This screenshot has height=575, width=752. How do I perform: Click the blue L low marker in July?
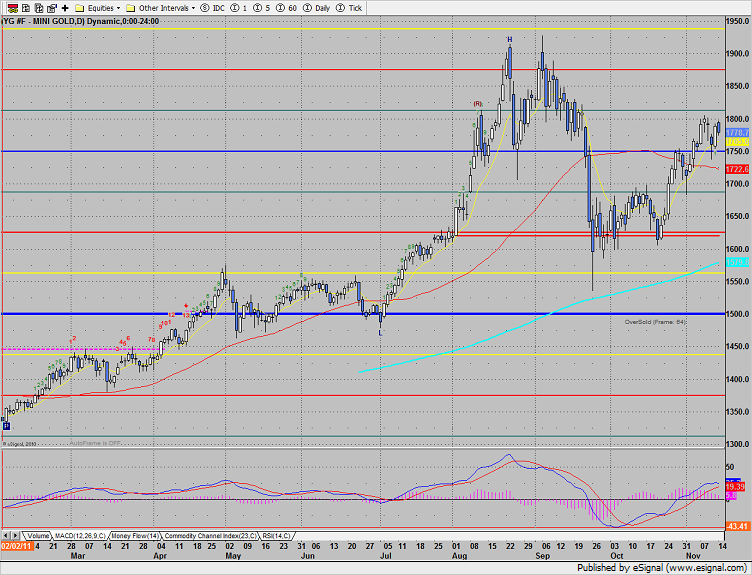381,332
